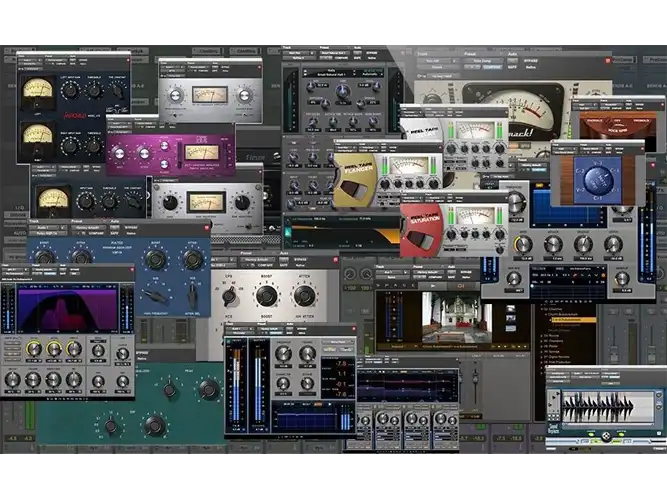
Task: Turn Pro Limiter threshold knob
Action: pos(282,353)
